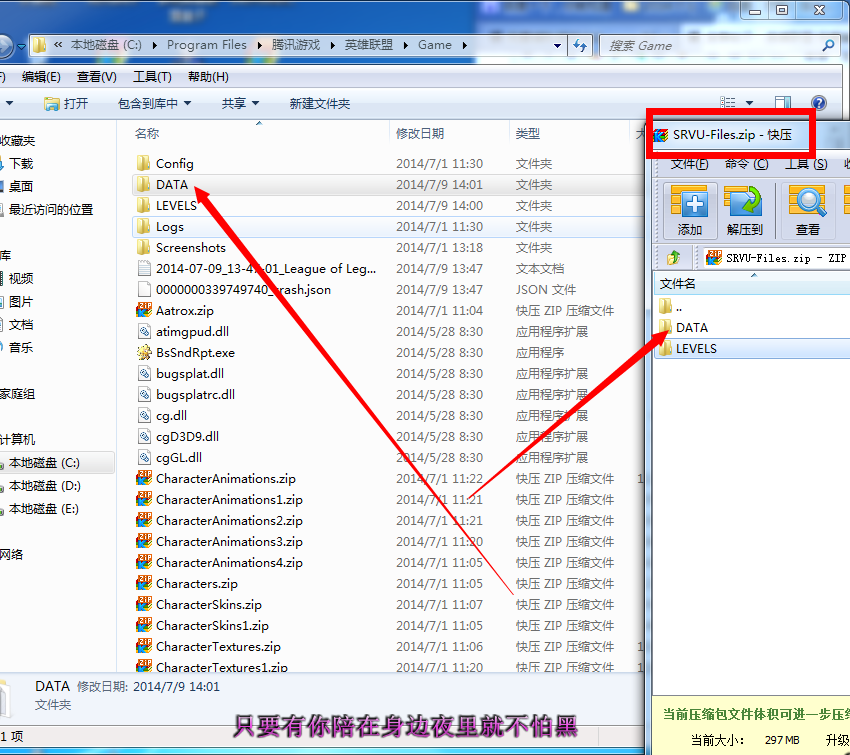Screen dimensions: 850x755
Task: Click the 解压到 (Extract to) icon
Action: click(x=744, y=203)
